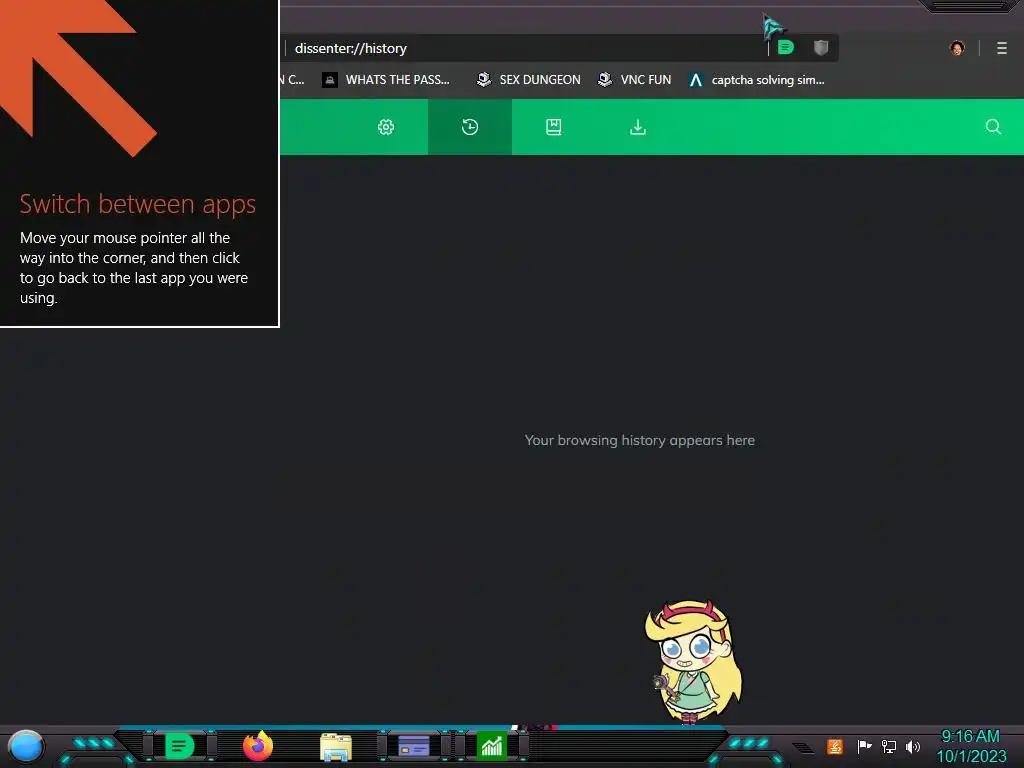Open the VNC FUN bookmark
This screenshot has width=1024, height=768.
click(x=634, y=80)
